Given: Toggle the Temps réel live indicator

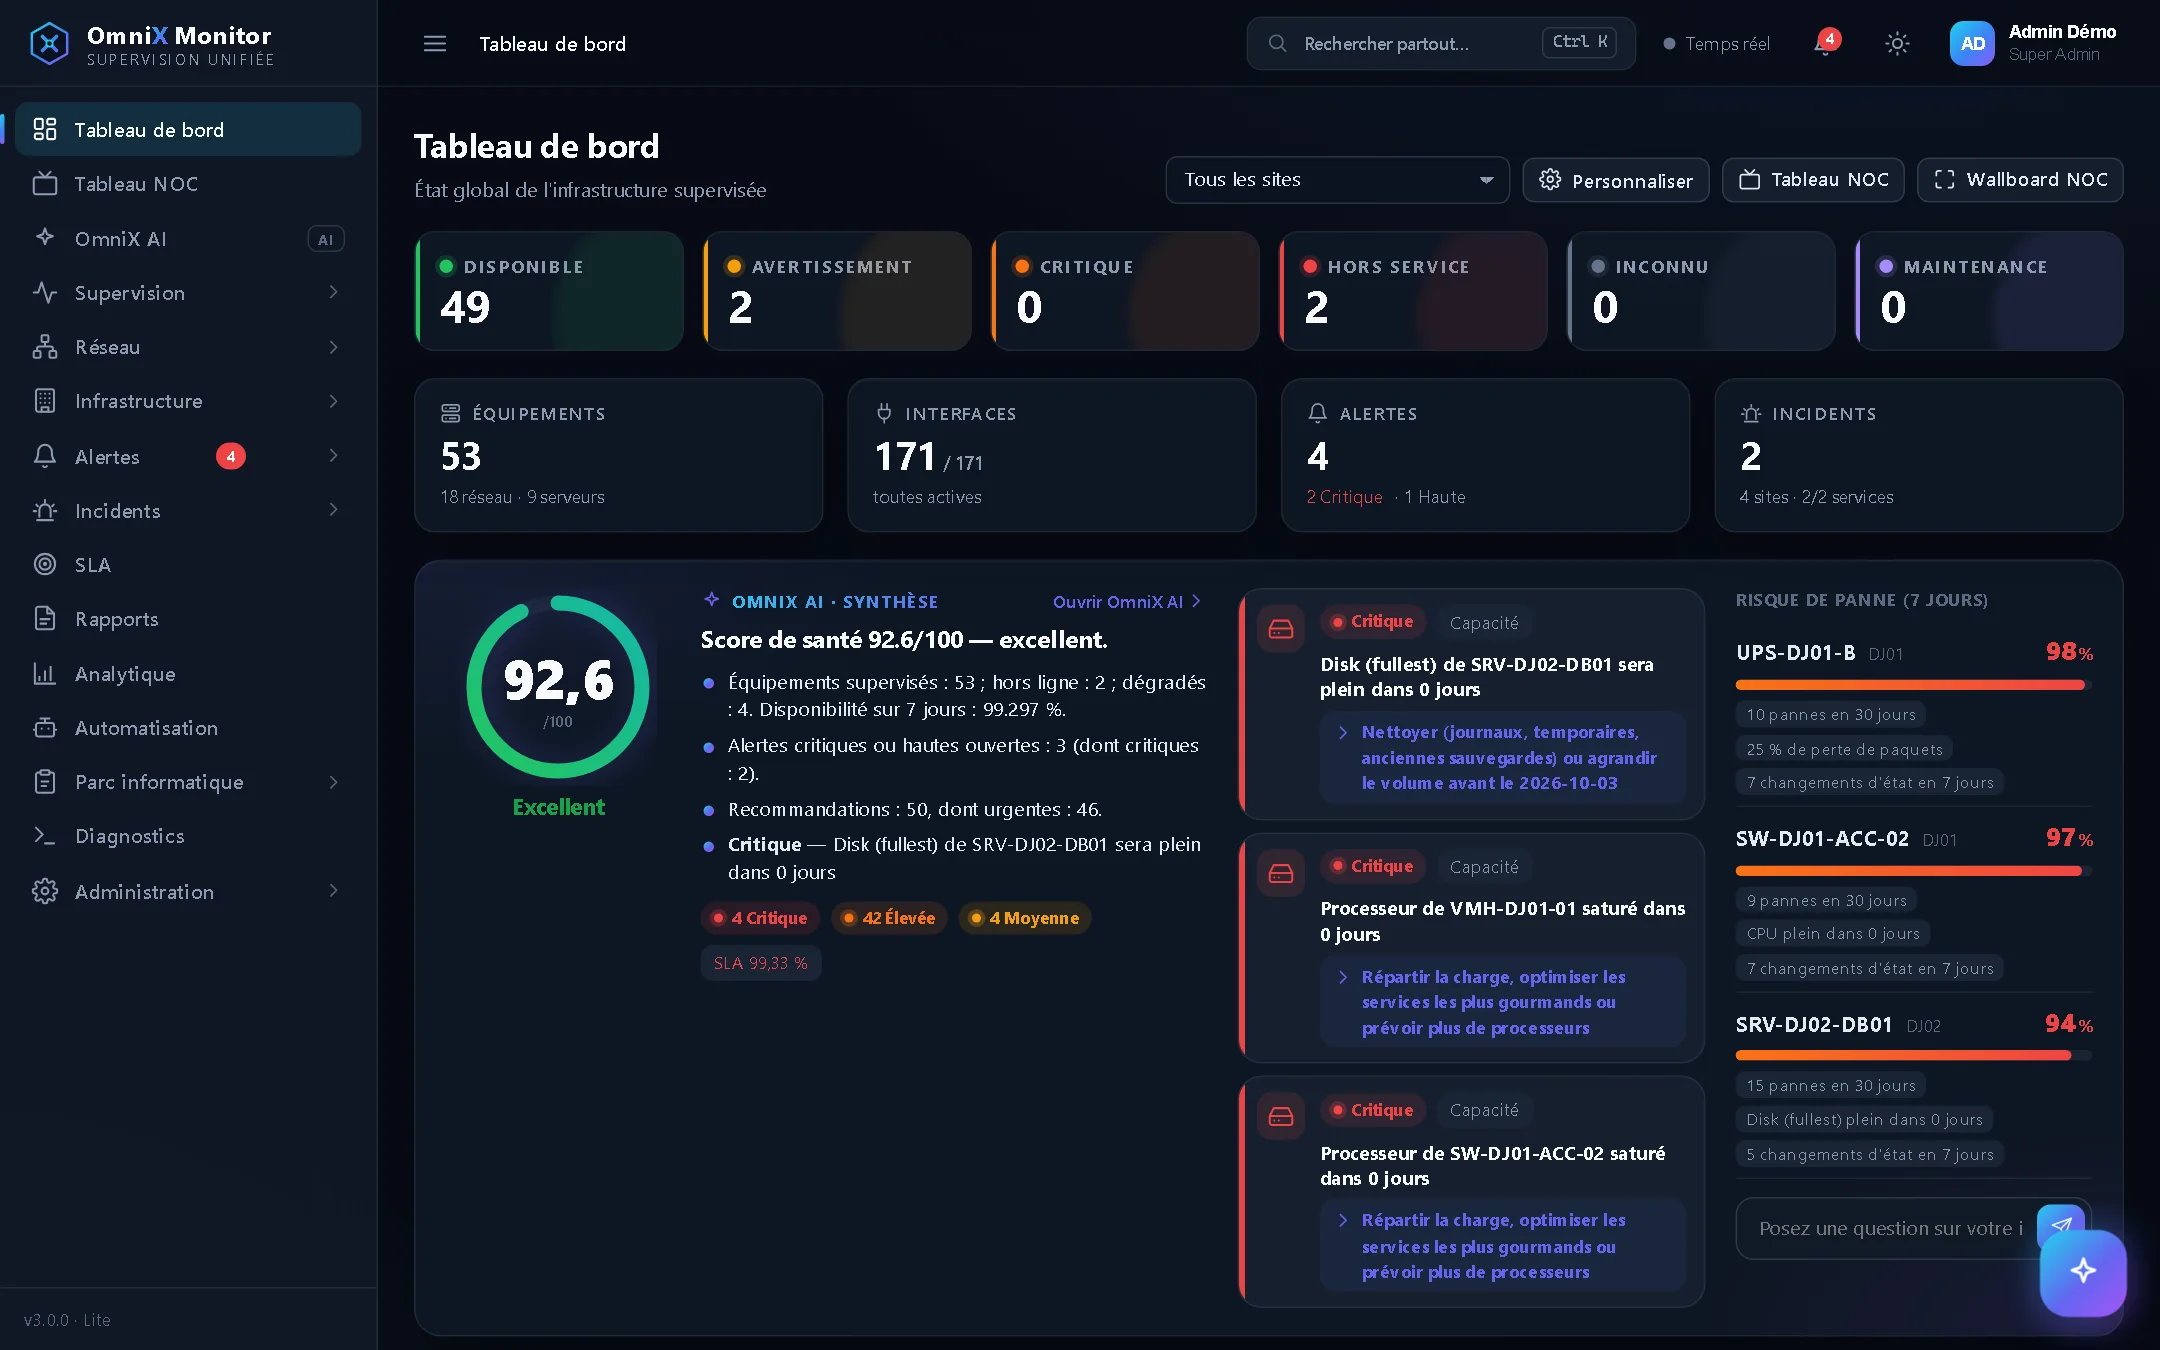Looking at the screenshot, I should point(1717,44).
